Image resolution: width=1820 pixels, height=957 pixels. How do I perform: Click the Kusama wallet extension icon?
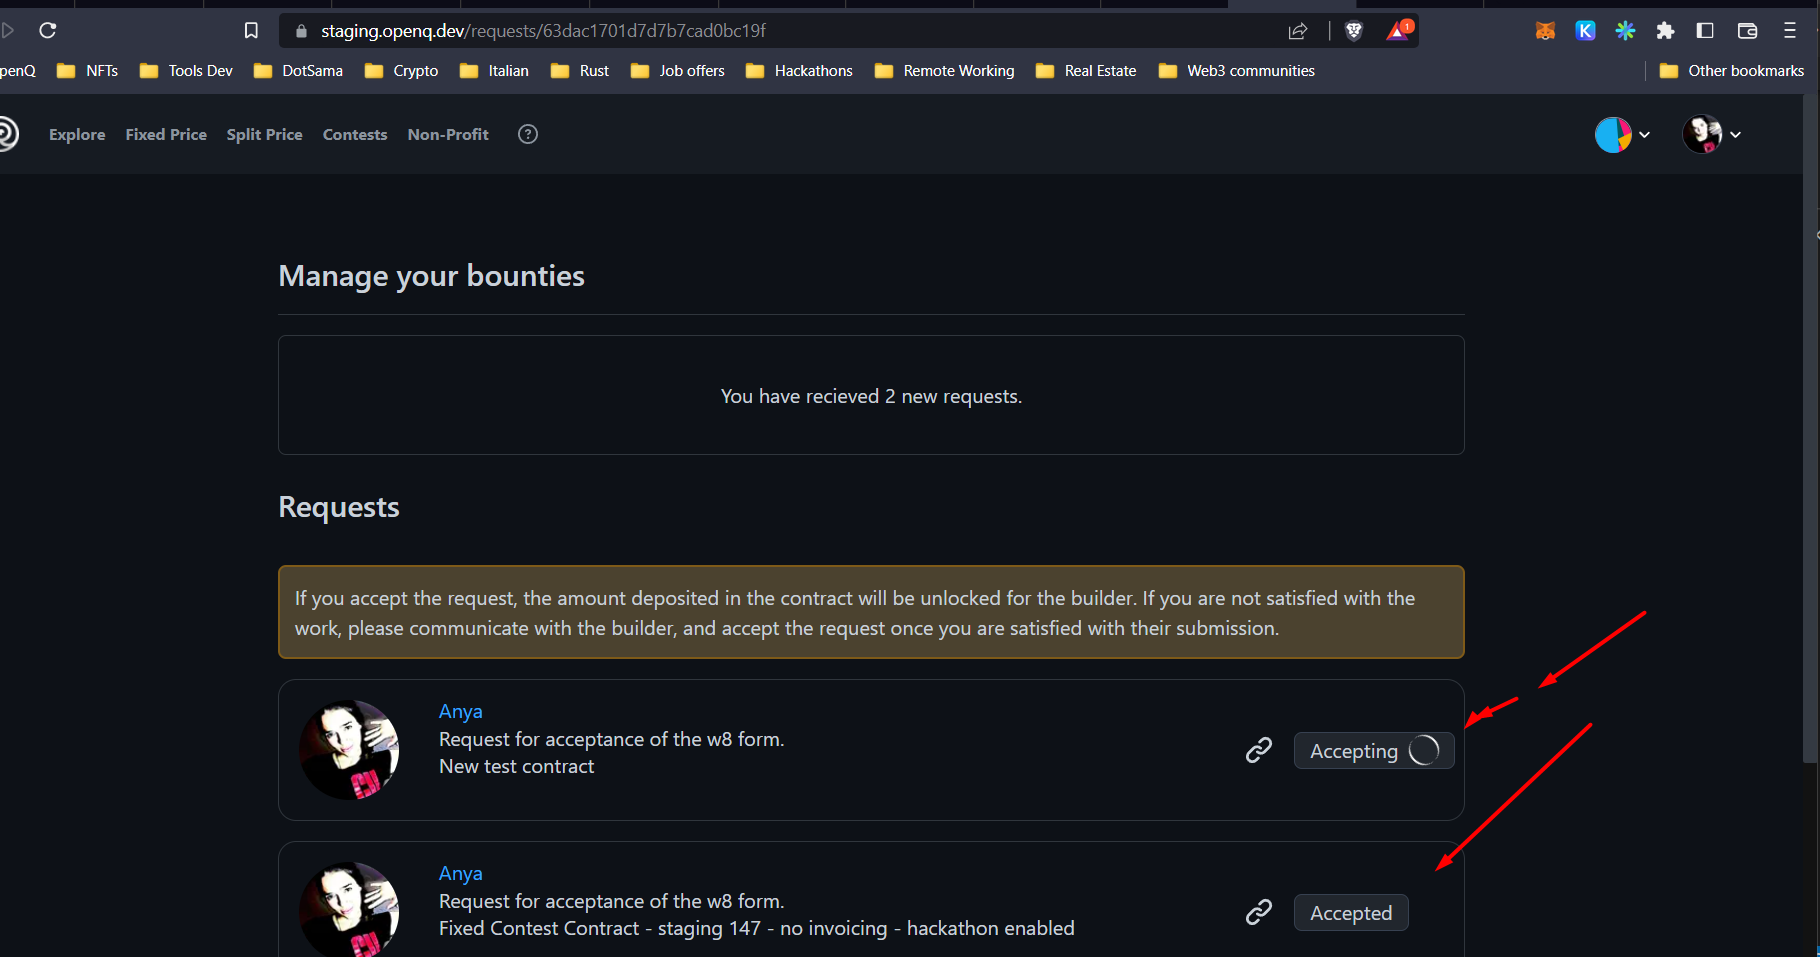(1585, 30)
